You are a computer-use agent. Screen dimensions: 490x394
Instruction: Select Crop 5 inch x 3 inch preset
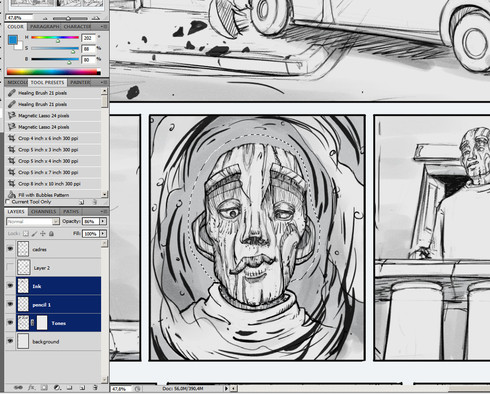pos(53,149)
